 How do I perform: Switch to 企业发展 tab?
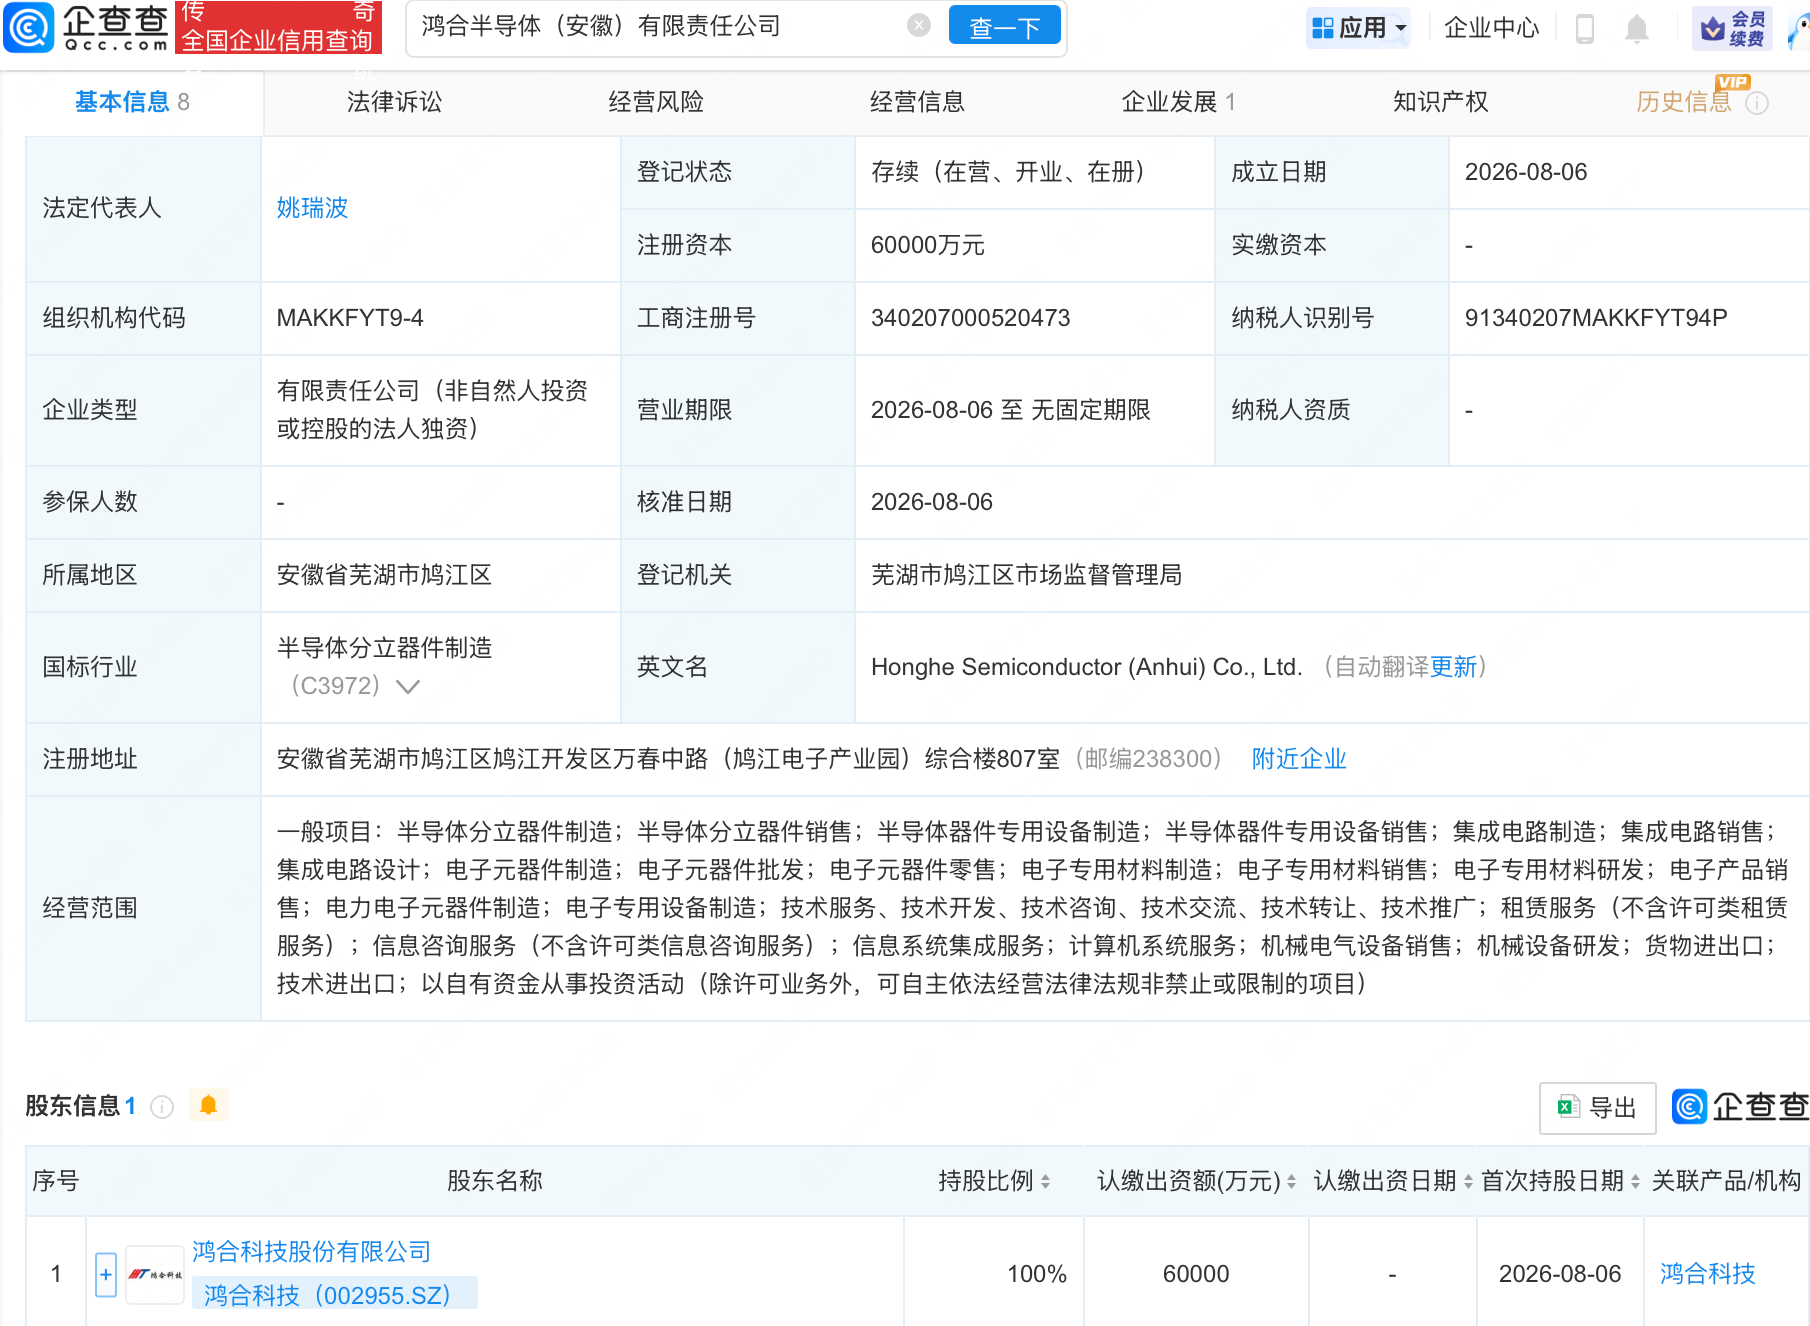pyautogui.click(x=1179, y=102)
